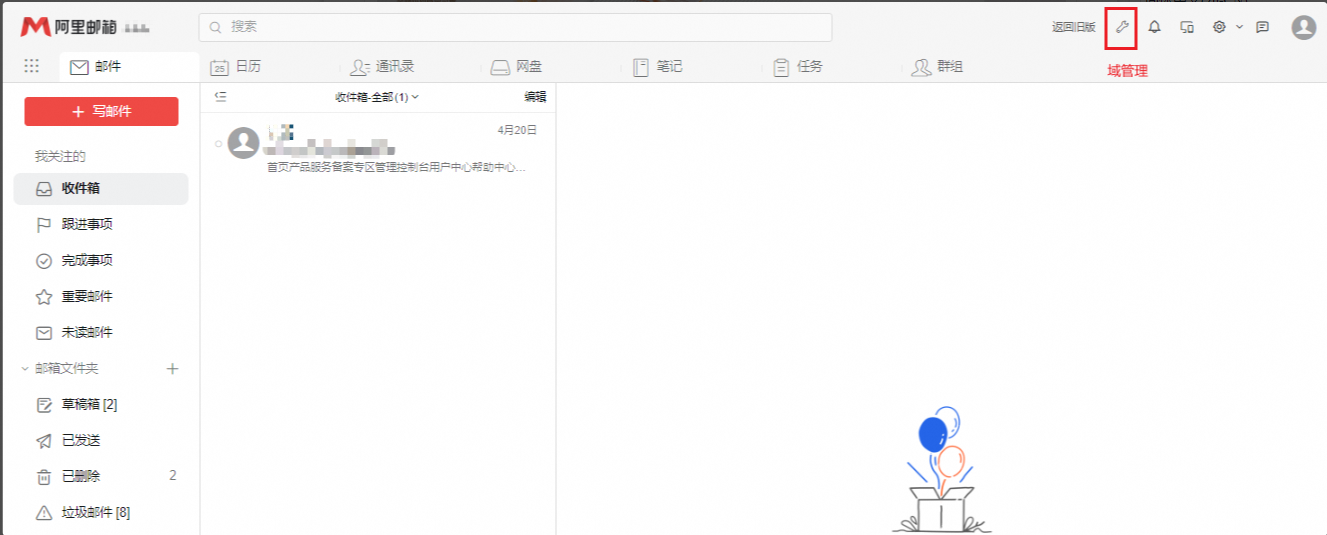Toggle the unread circle on the email

(x=218, y=144)
